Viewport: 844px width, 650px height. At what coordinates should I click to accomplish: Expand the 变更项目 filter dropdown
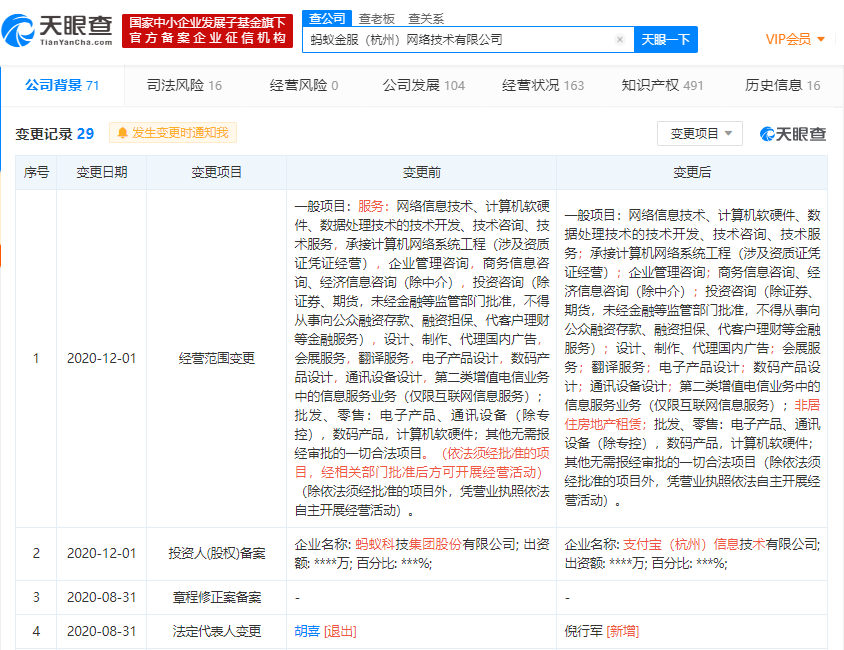click(x=700, y=133)
